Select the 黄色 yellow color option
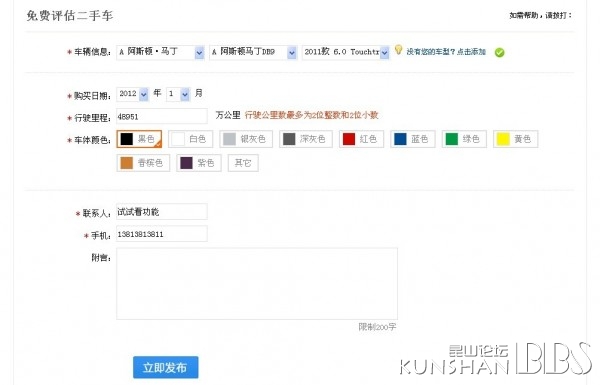600x385 pixels. [x=515, y=139]
